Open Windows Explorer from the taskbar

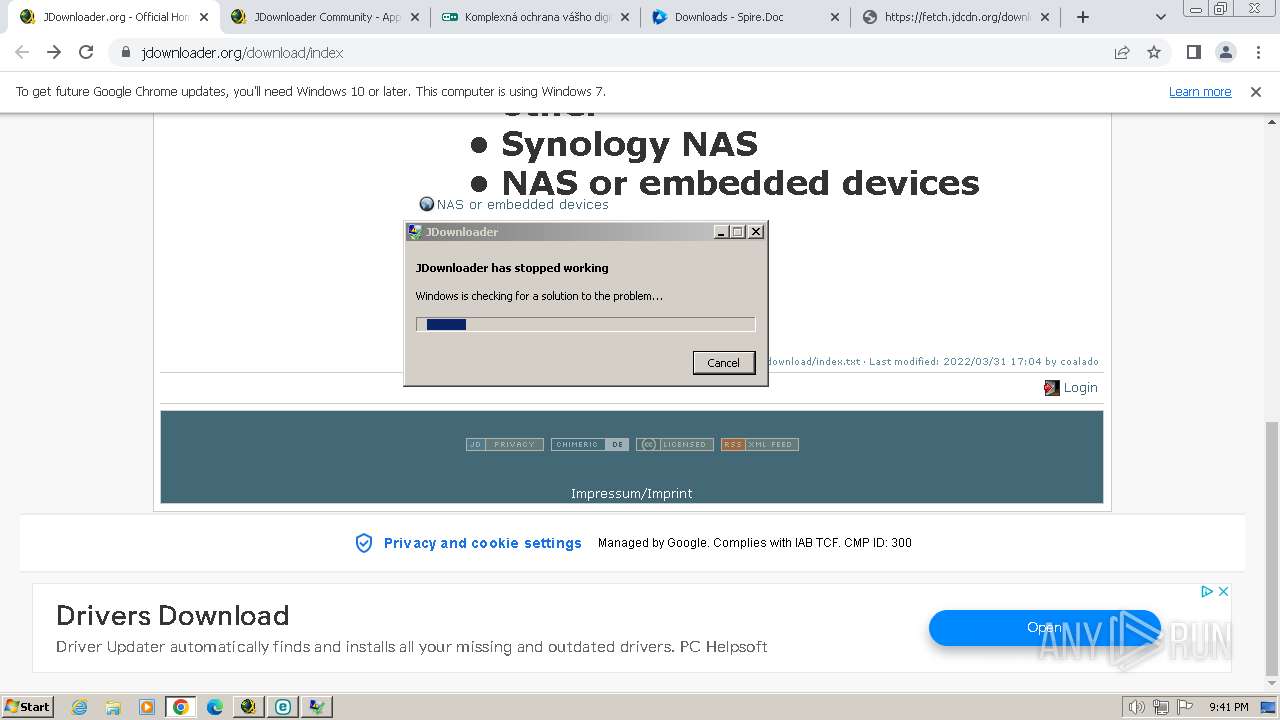[113, 707]
